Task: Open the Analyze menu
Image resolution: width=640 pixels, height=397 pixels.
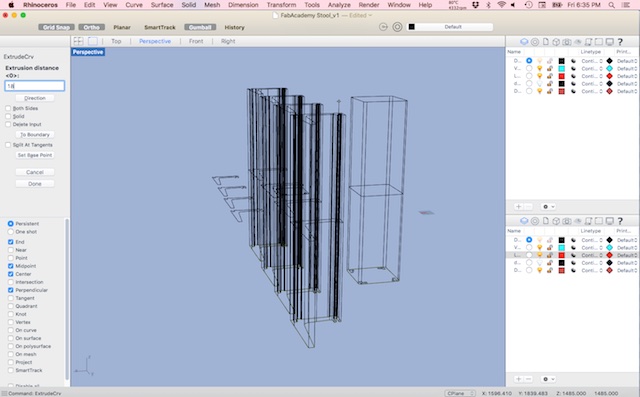Action: tap(339, 5)
